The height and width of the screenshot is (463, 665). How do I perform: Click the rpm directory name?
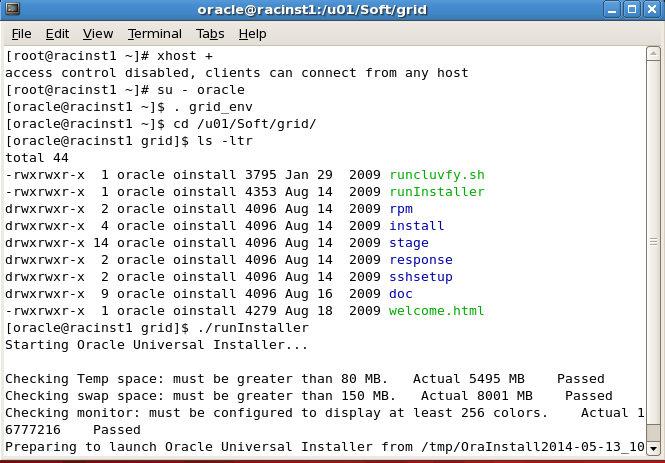(401, 209)
